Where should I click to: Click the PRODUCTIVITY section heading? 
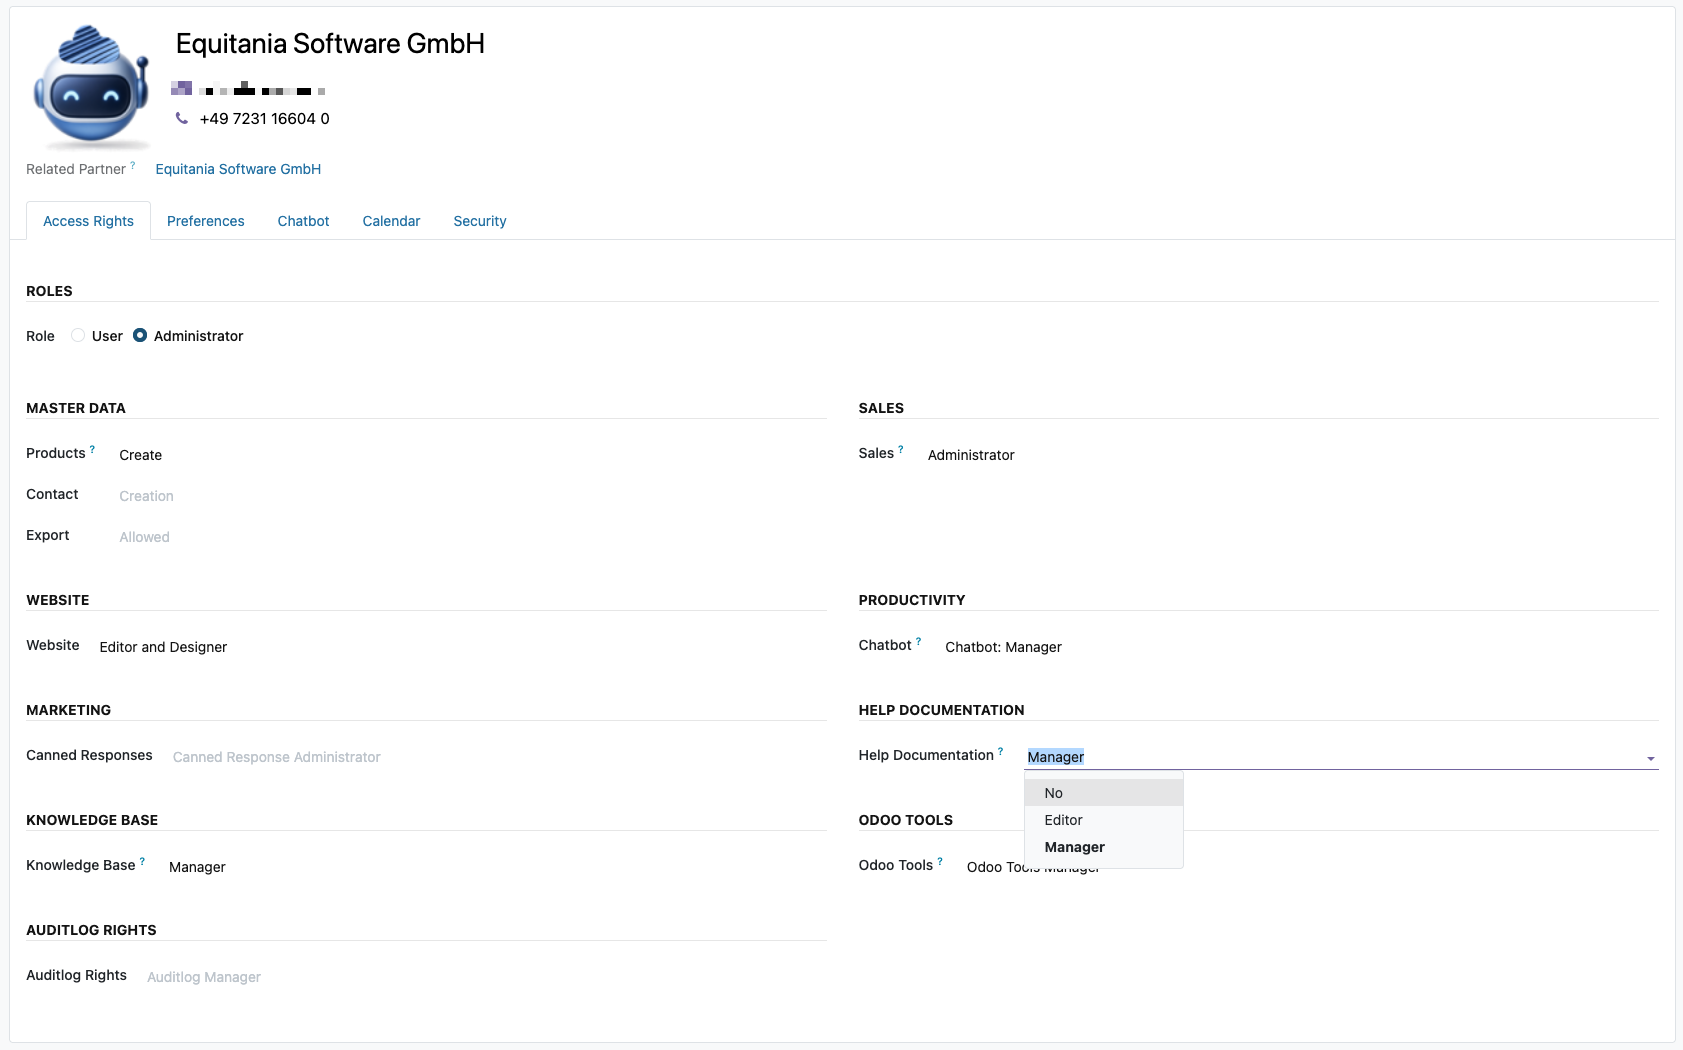[912, 600]
